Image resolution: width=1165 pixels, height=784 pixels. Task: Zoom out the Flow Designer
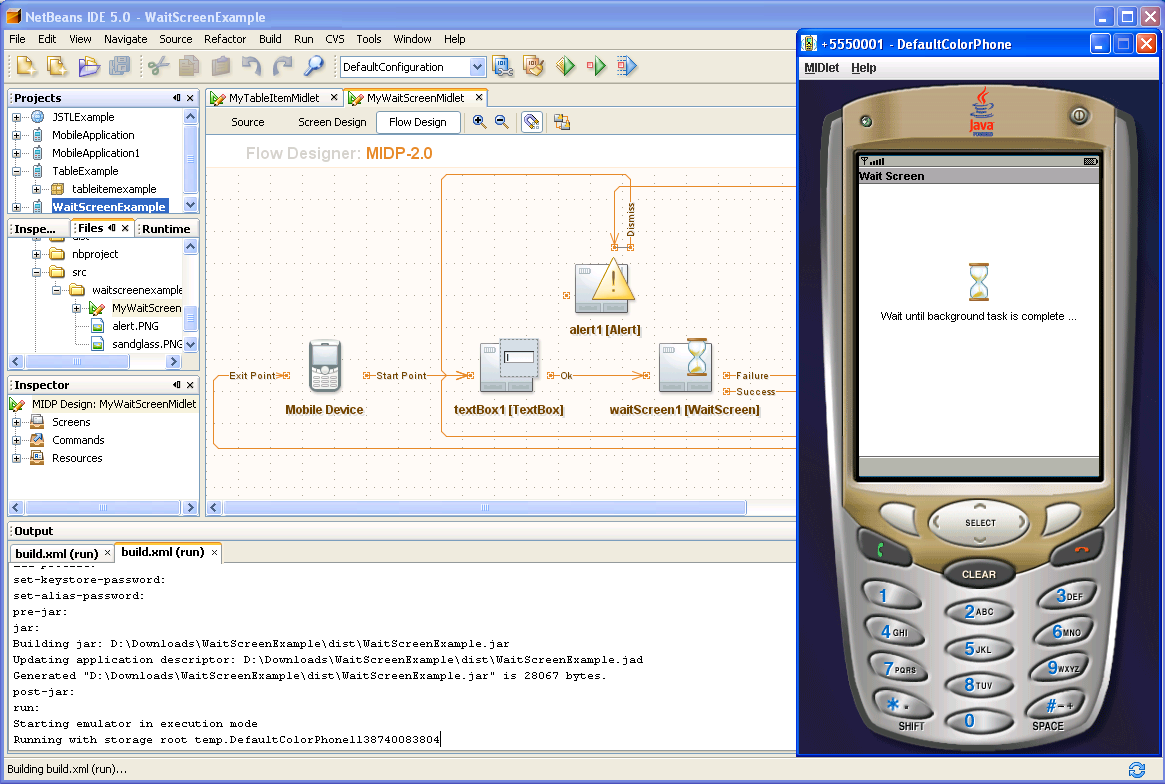click(x=502, y=122)
